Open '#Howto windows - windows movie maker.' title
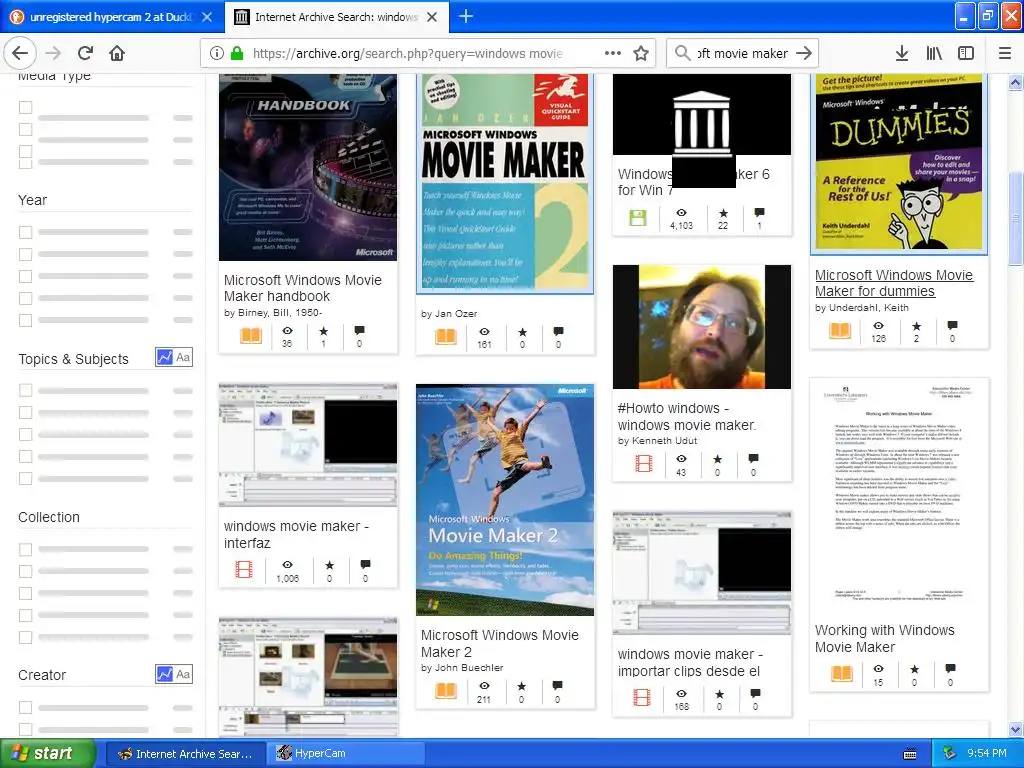Image resolution: width=1024 pixels, height=768 pixels. click(686, 417)
